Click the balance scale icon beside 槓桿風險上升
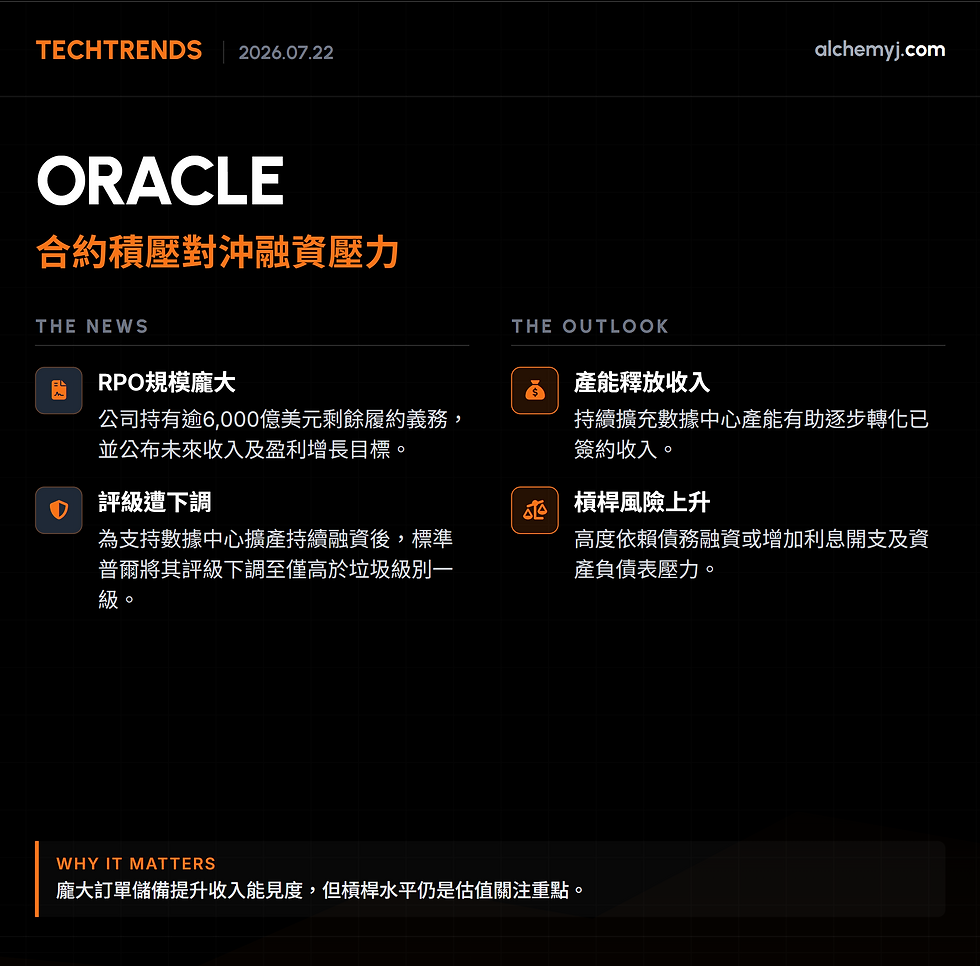The width and height of the screenshot is (980, 966). (x=535, y=510)
